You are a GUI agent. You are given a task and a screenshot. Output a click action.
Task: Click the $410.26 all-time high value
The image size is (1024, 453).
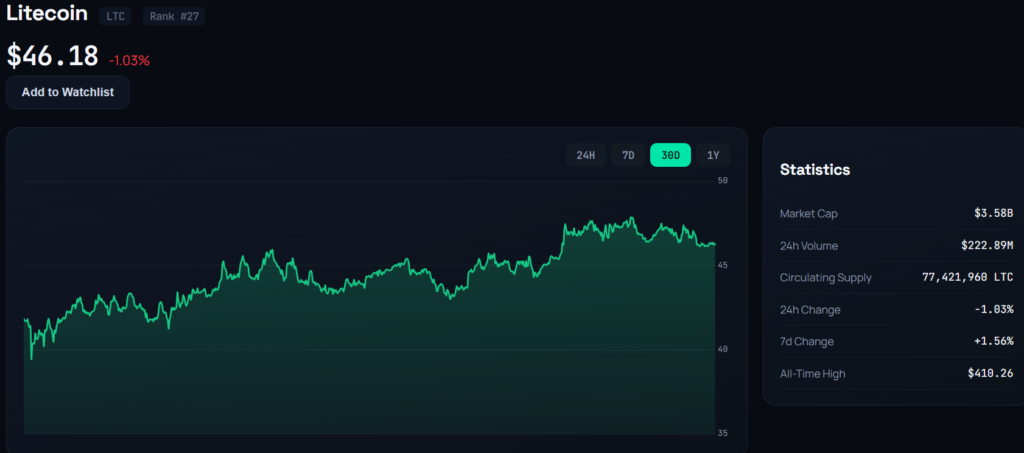click(991, 374)
